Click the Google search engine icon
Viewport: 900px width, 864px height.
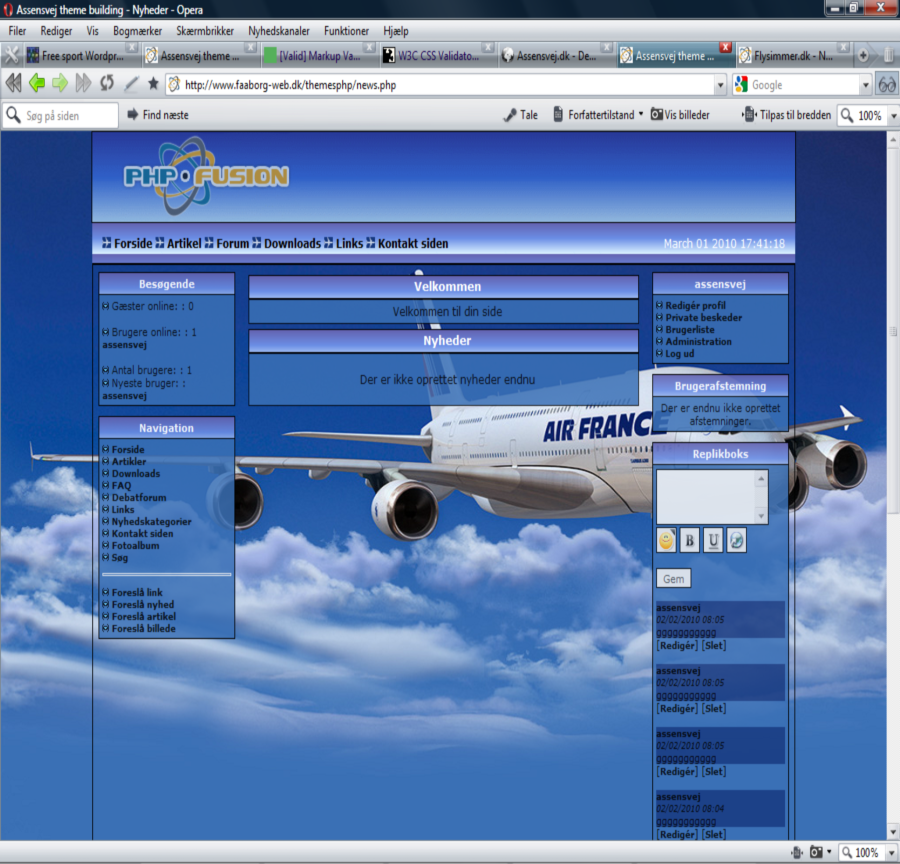tap(742, 85)
